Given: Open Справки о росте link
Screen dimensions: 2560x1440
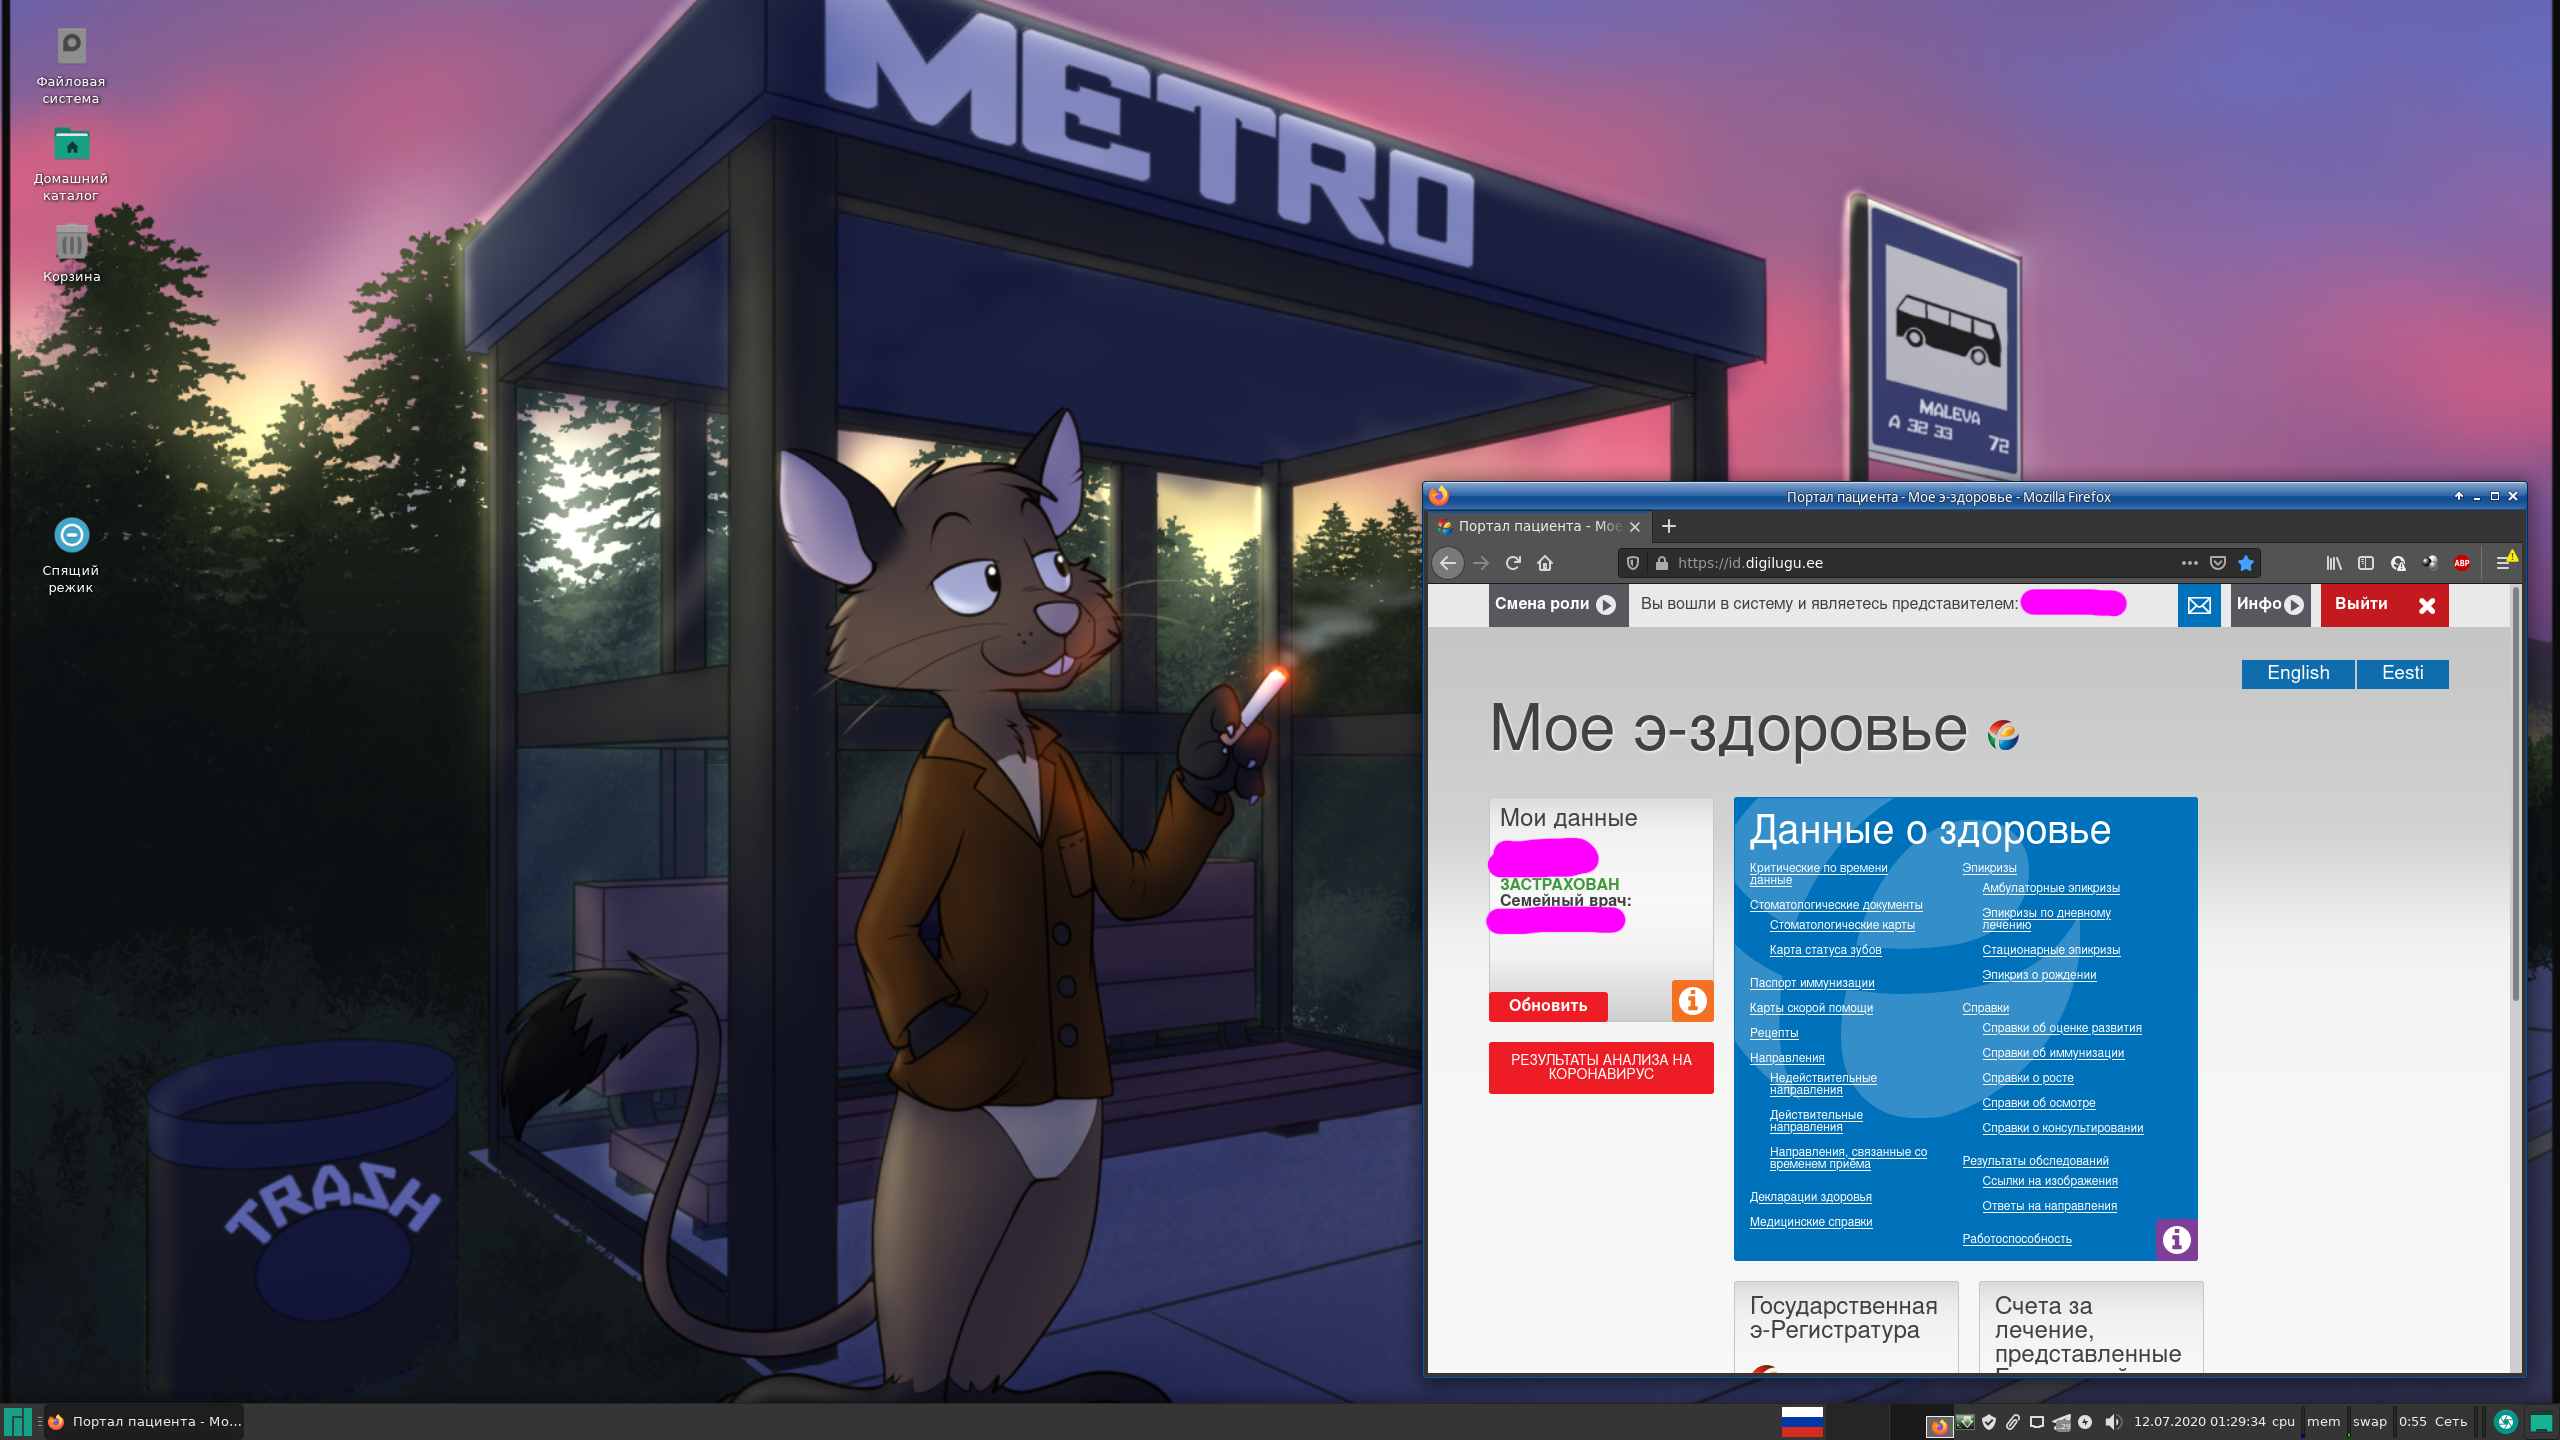Looking at the screenshot, I should point(2028,1078).
